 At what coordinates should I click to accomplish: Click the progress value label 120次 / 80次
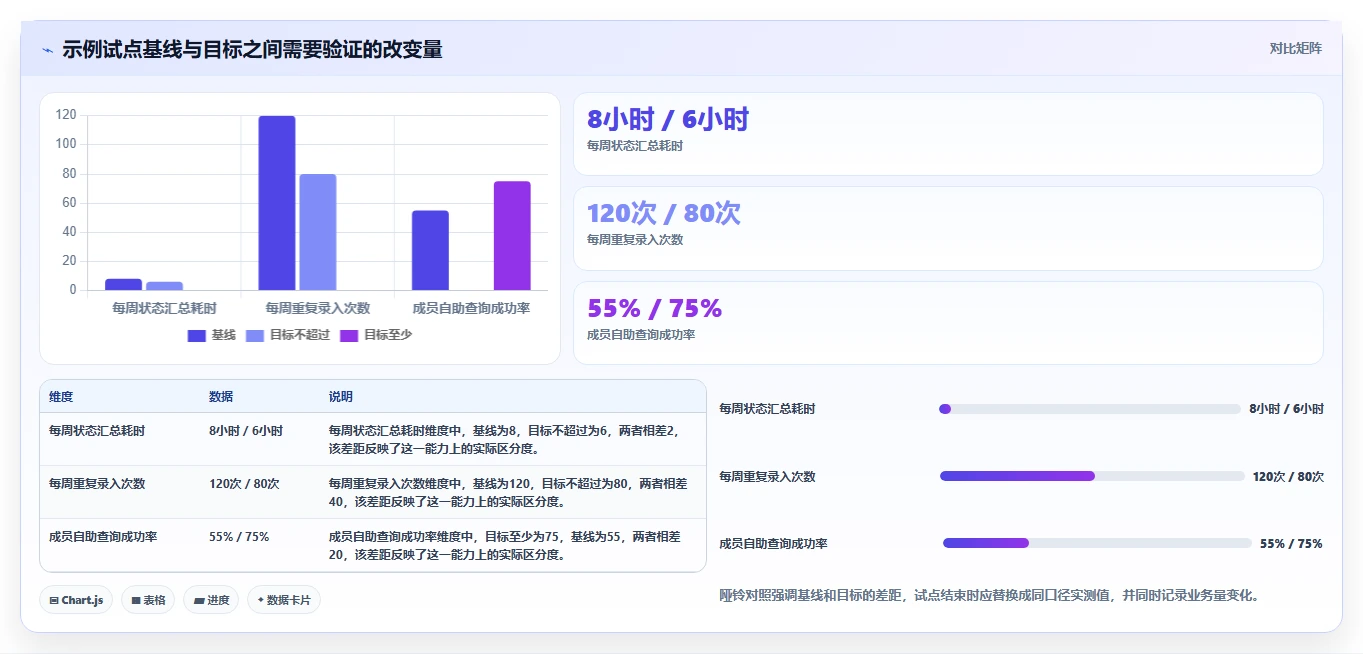point(1288,477)
